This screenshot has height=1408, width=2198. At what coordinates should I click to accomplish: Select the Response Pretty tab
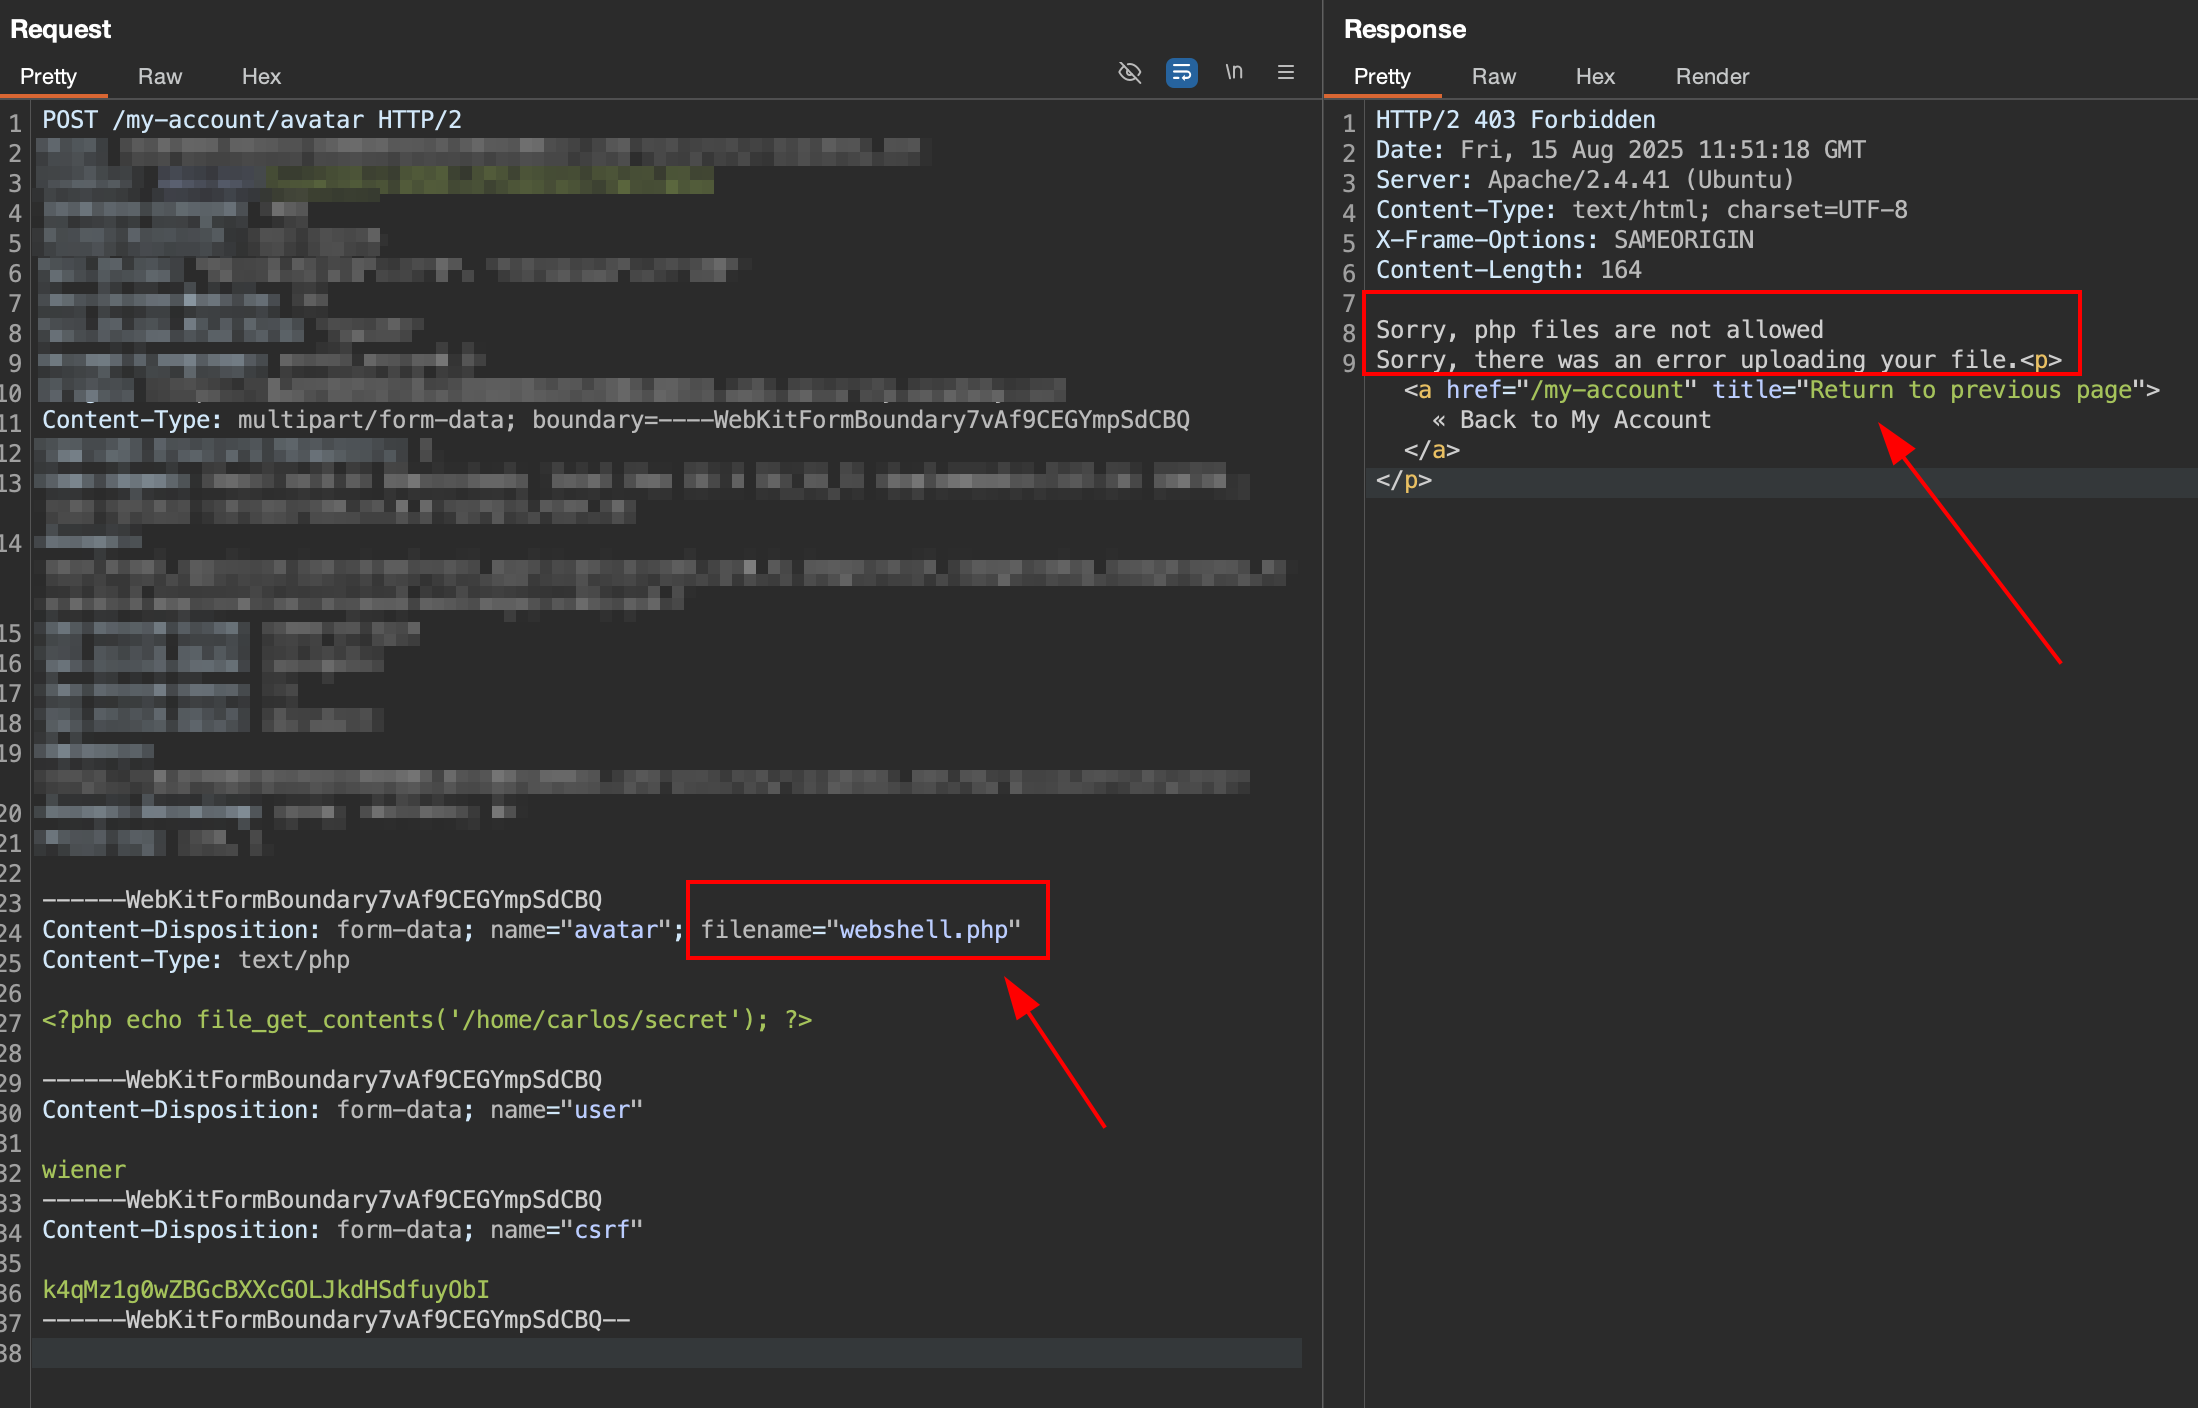(1382, 76)
